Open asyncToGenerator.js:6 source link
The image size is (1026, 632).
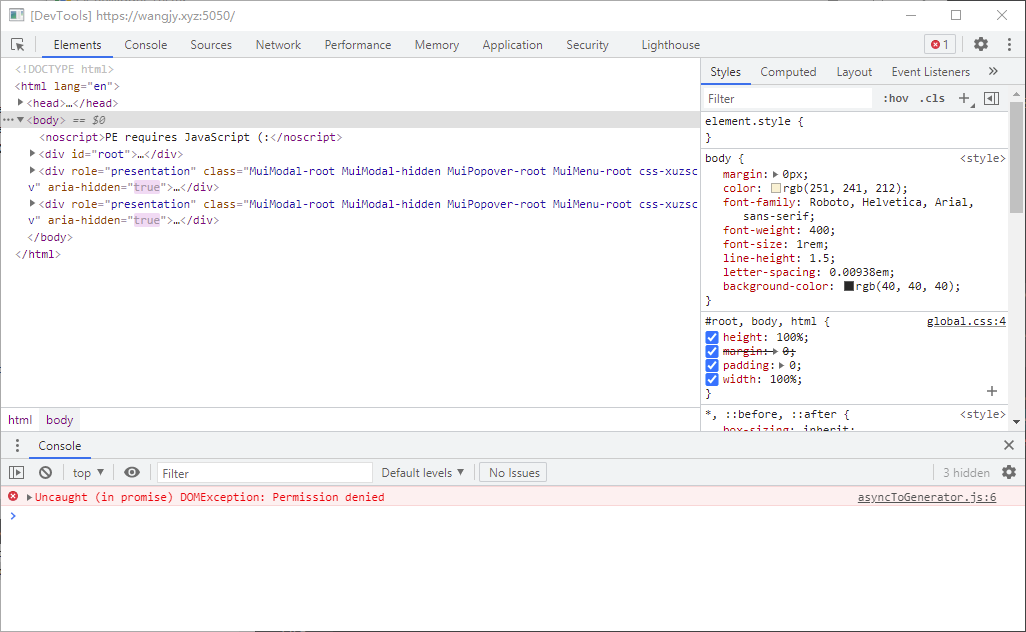point(927,497)
